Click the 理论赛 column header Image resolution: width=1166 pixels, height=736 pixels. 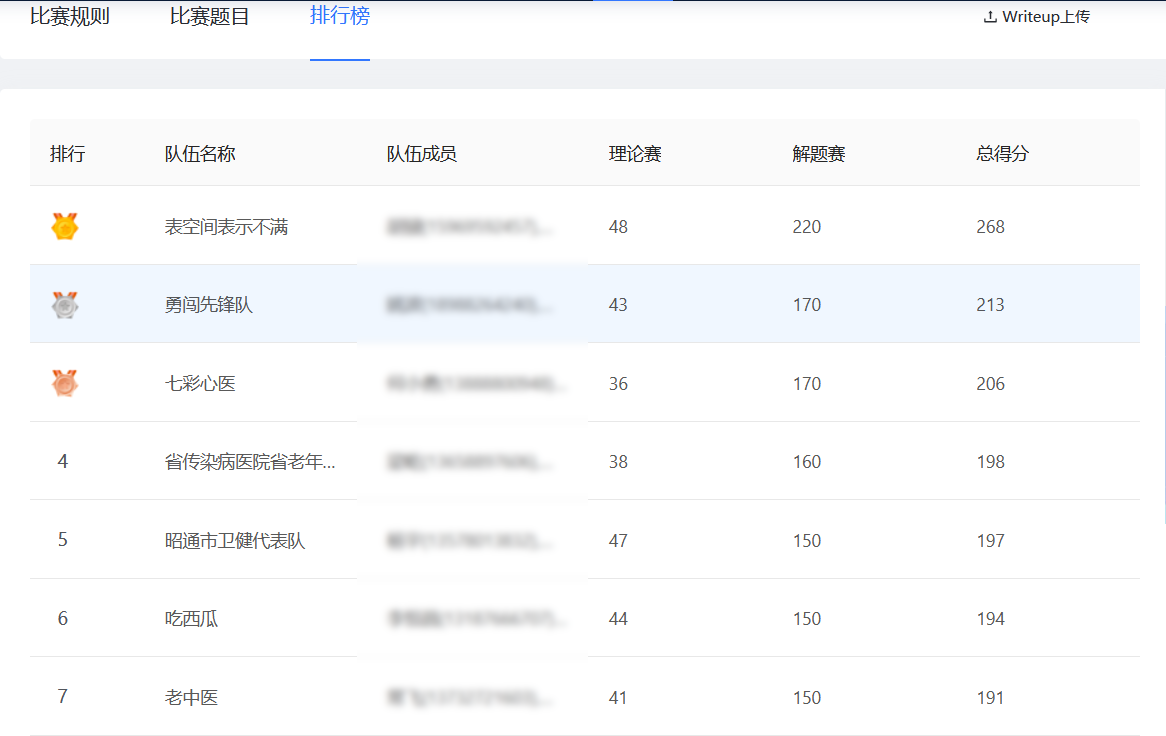coord(635,154)
